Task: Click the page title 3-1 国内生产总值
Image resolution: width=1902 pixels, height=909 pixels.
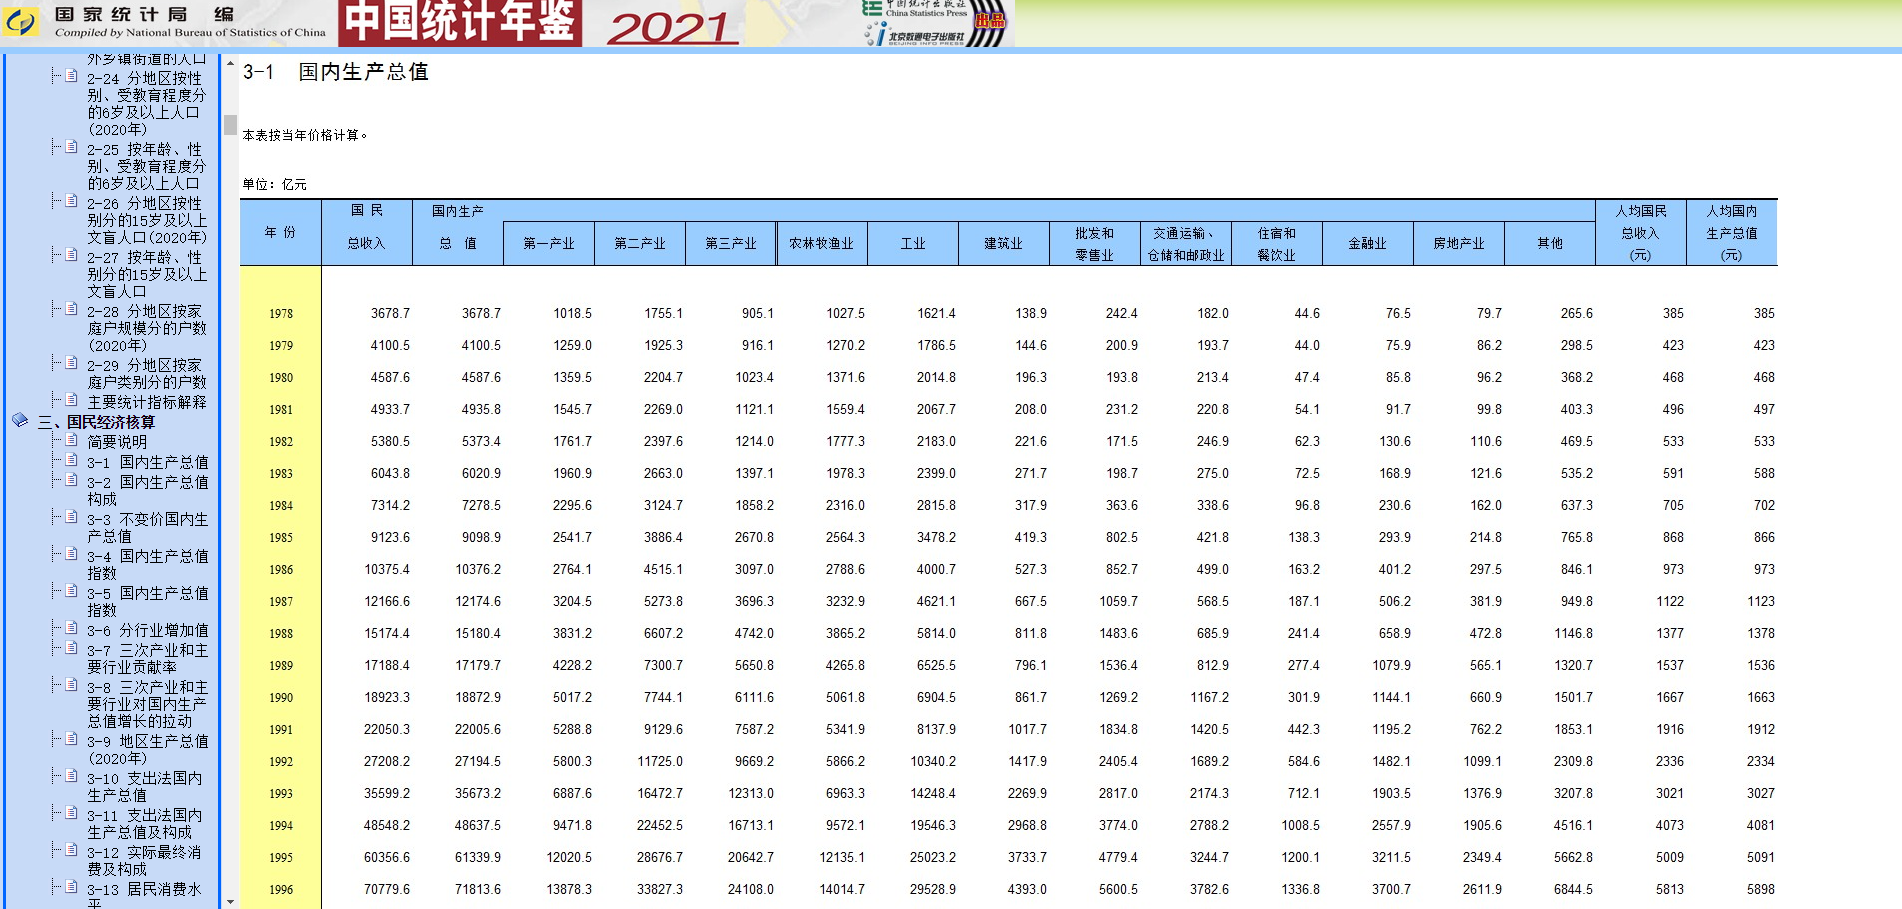Action: (x=336, y=72)
